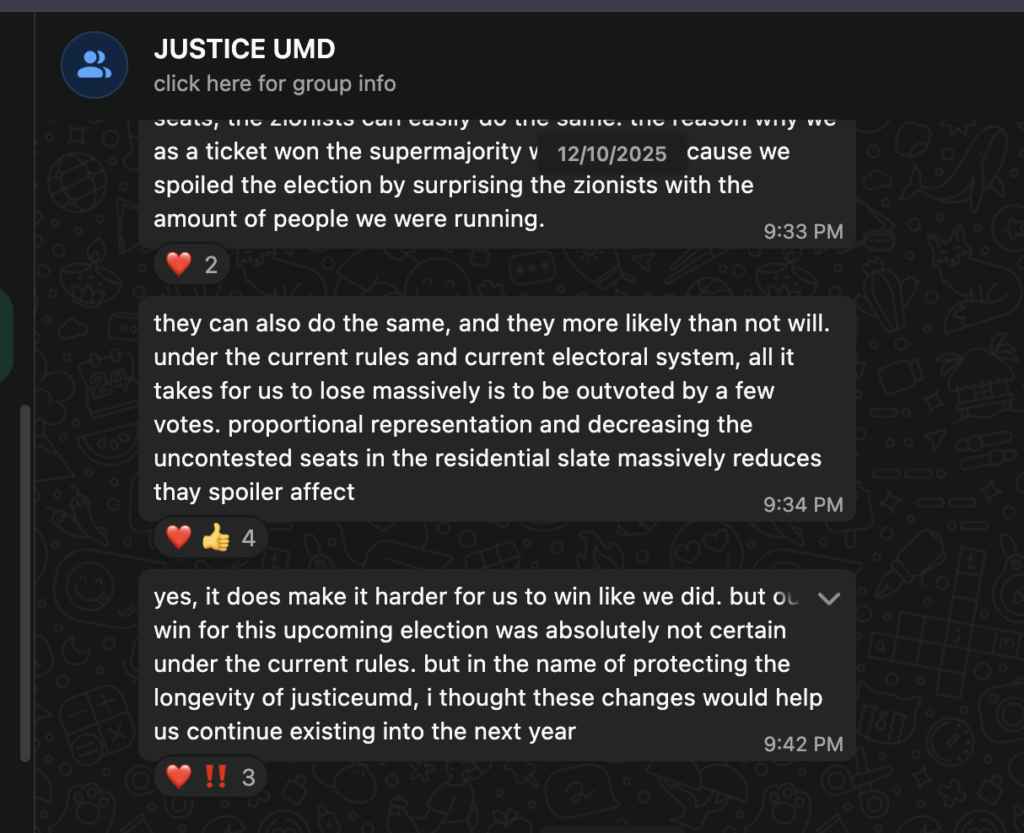
Task: Show reaction count 2 under the first message
Action: pyautogui.click(x=211, y=265)
